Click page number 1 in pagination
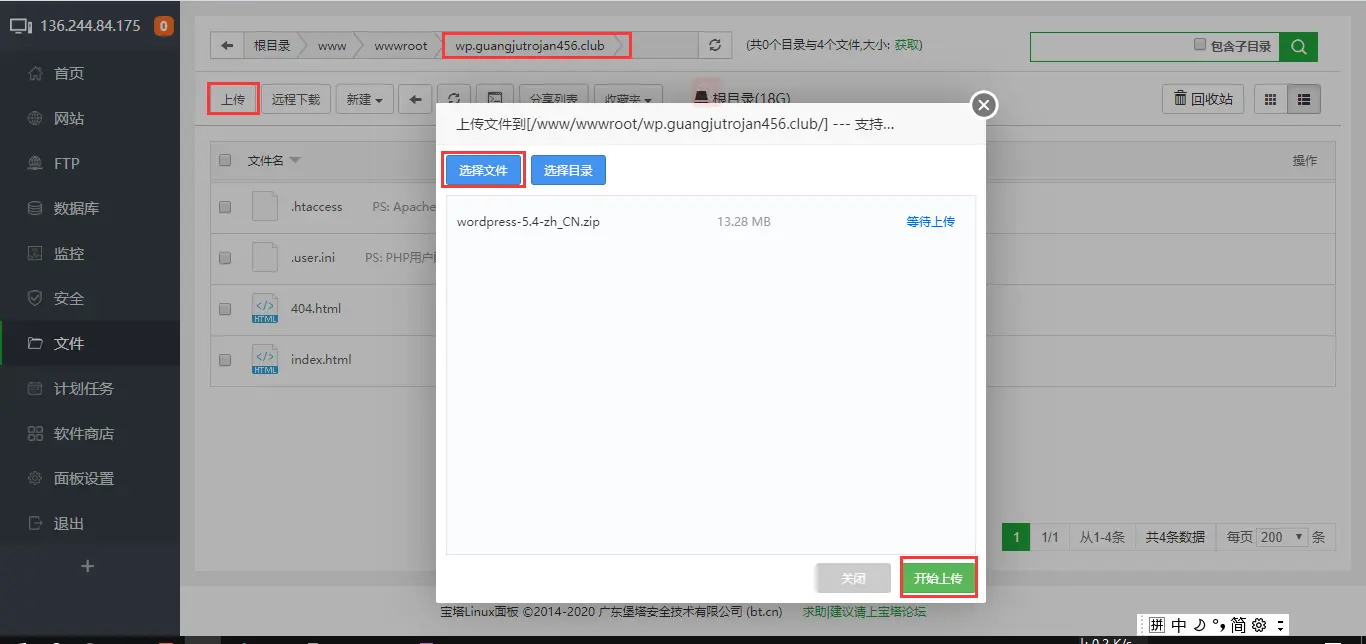 [x=1017, y=537]
